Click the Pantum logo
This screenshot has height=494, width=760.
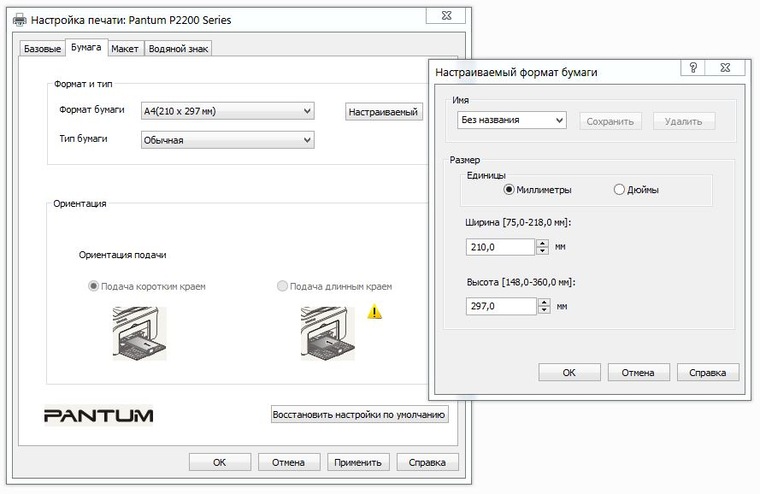point(99,415)
